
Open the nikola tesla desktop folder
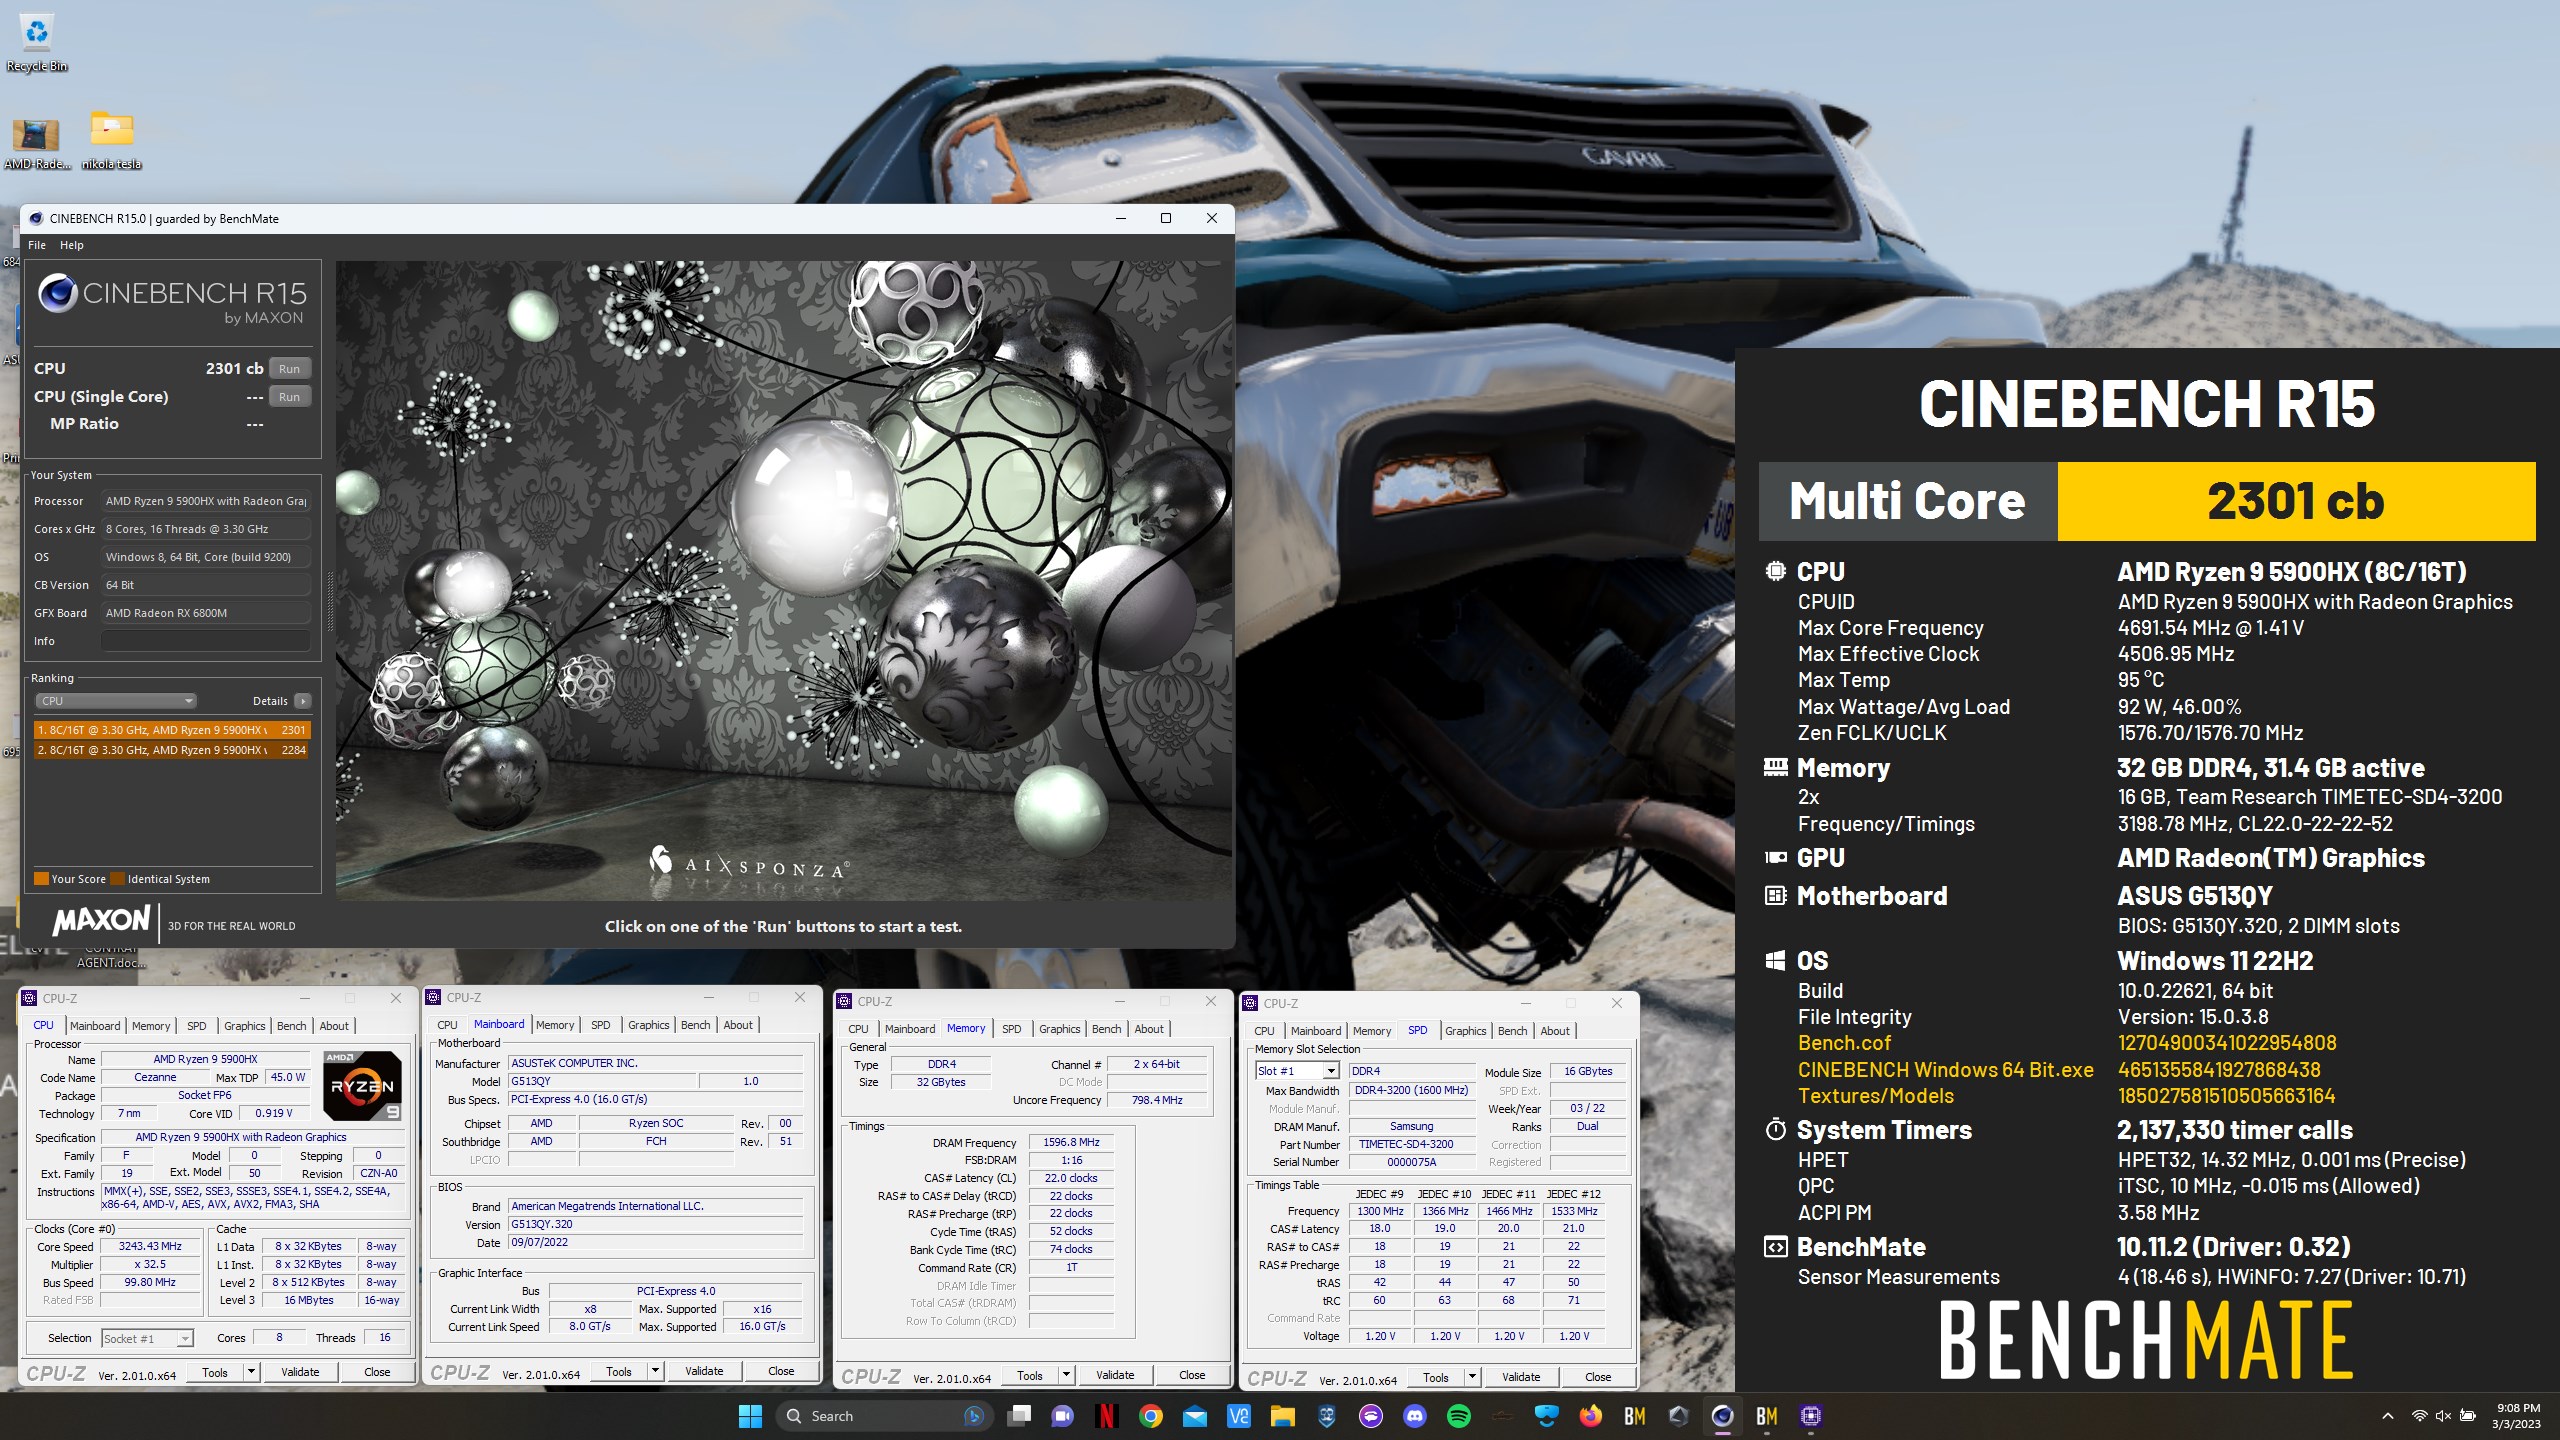(111, 141)
